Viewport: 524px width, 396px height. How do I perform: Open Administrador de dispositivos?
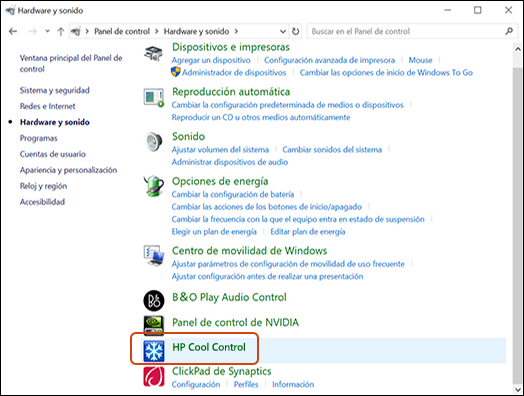click(x=234, y=73)
